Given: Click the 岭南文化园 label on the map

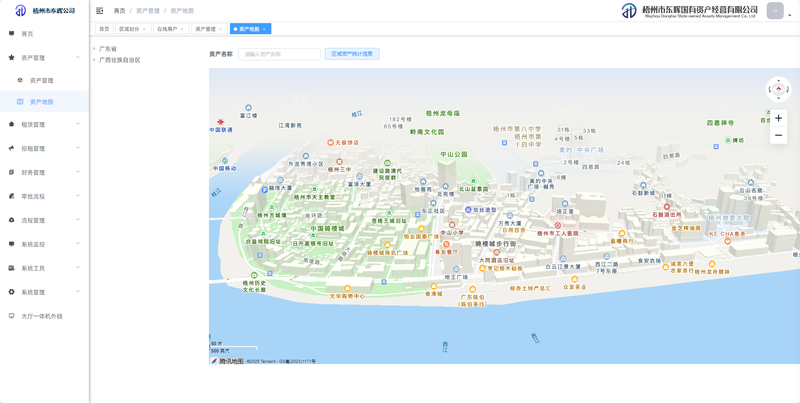Looking at the screenshot, I should pos(427,132).
